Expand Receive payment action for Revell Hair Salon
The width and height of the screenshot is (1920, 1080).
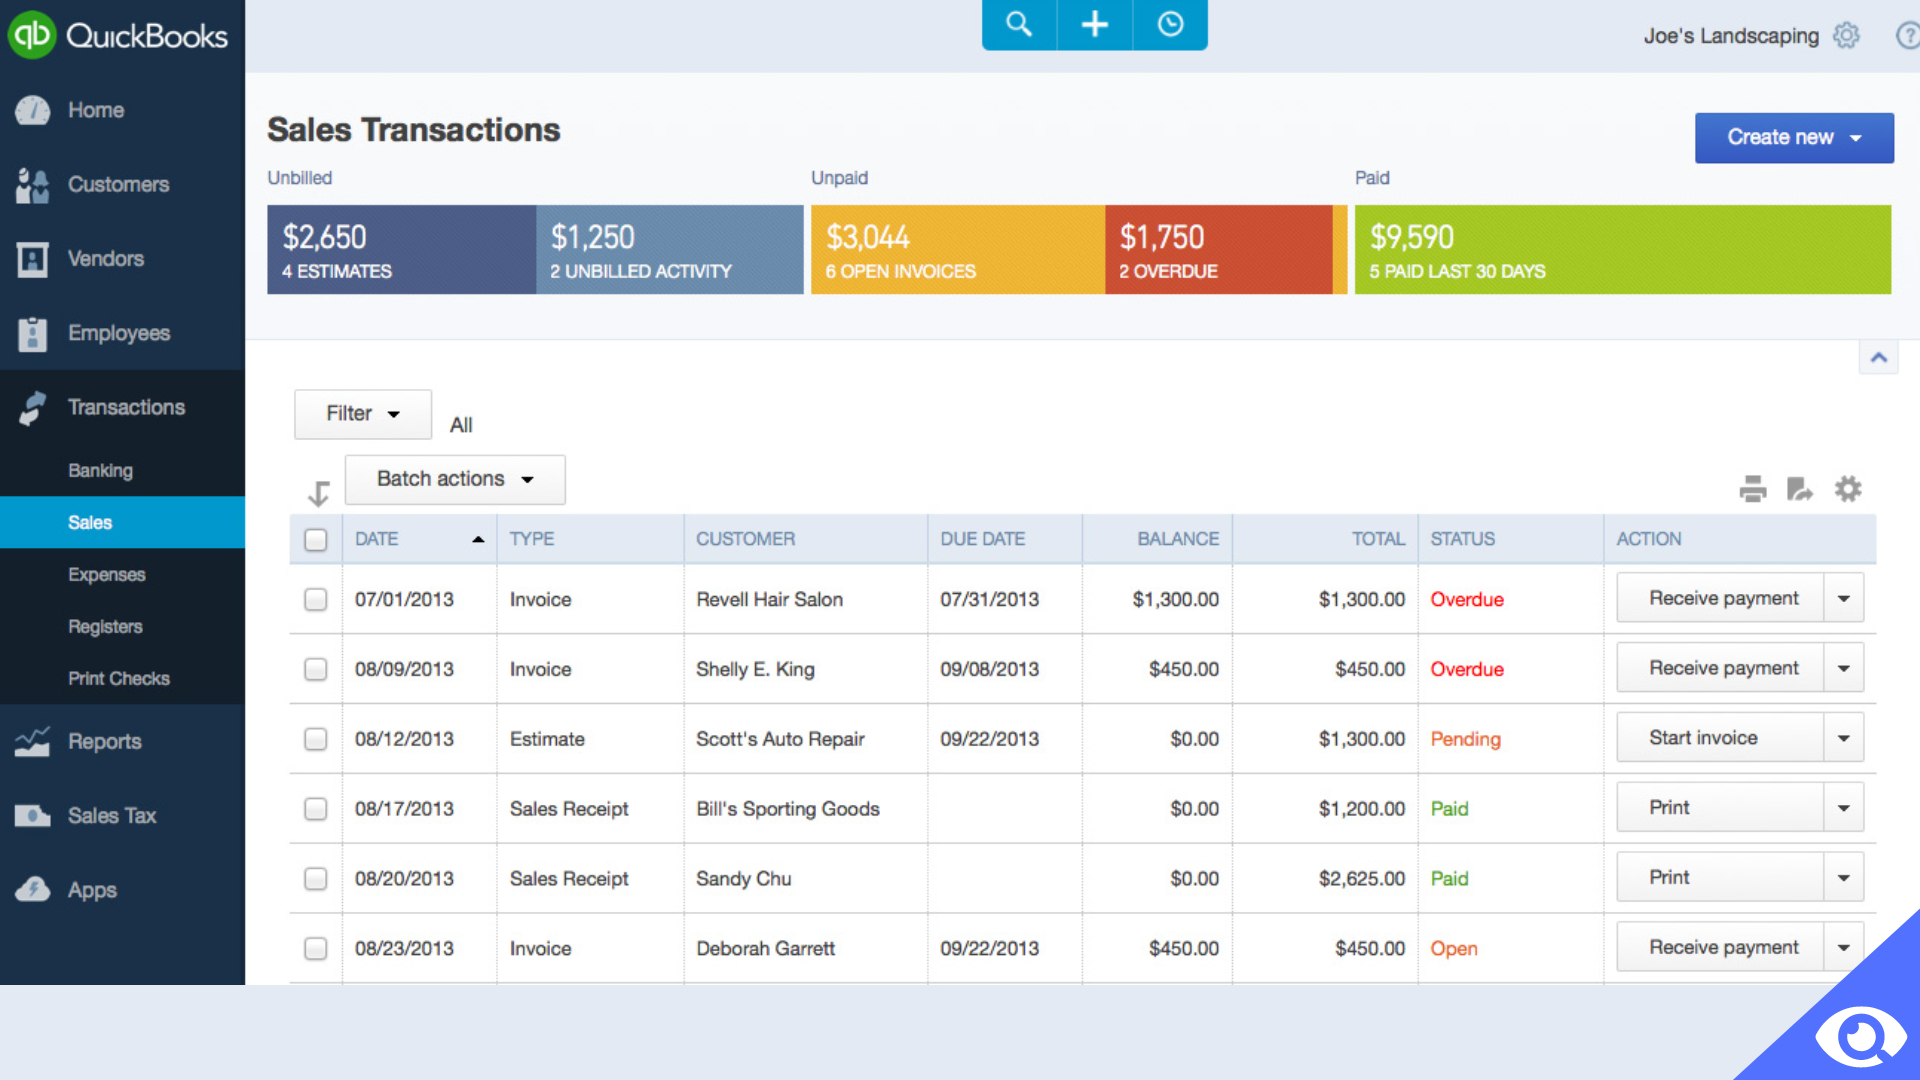coord(1844,599)
